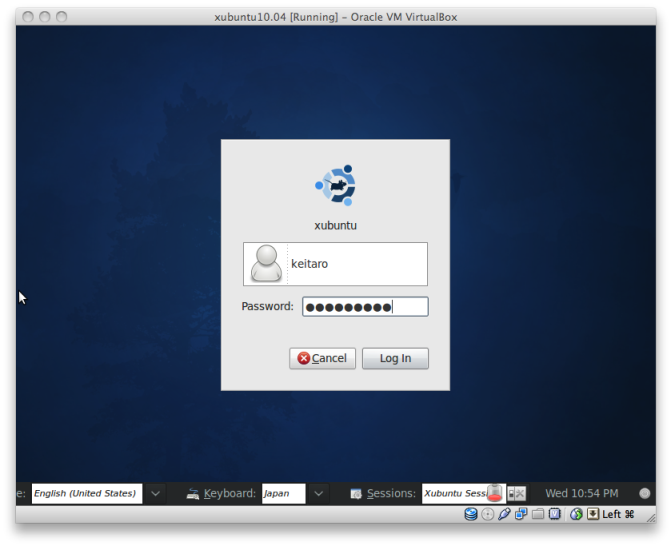Focus the Password input field
The image size is (671, 546).
click(365, 307)
